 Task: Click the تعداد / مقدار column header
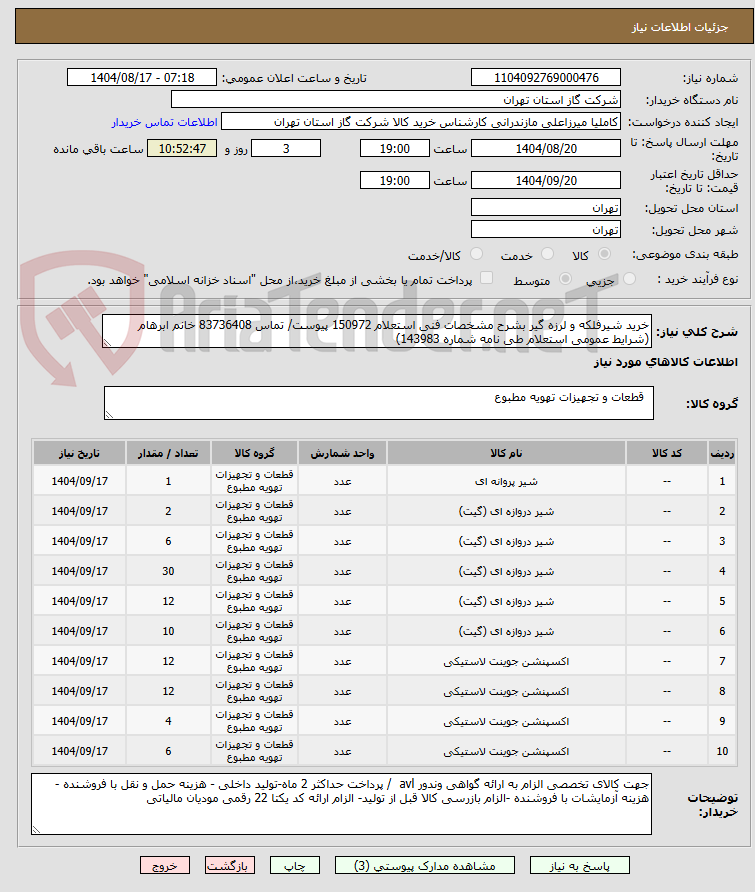(168, 453)
